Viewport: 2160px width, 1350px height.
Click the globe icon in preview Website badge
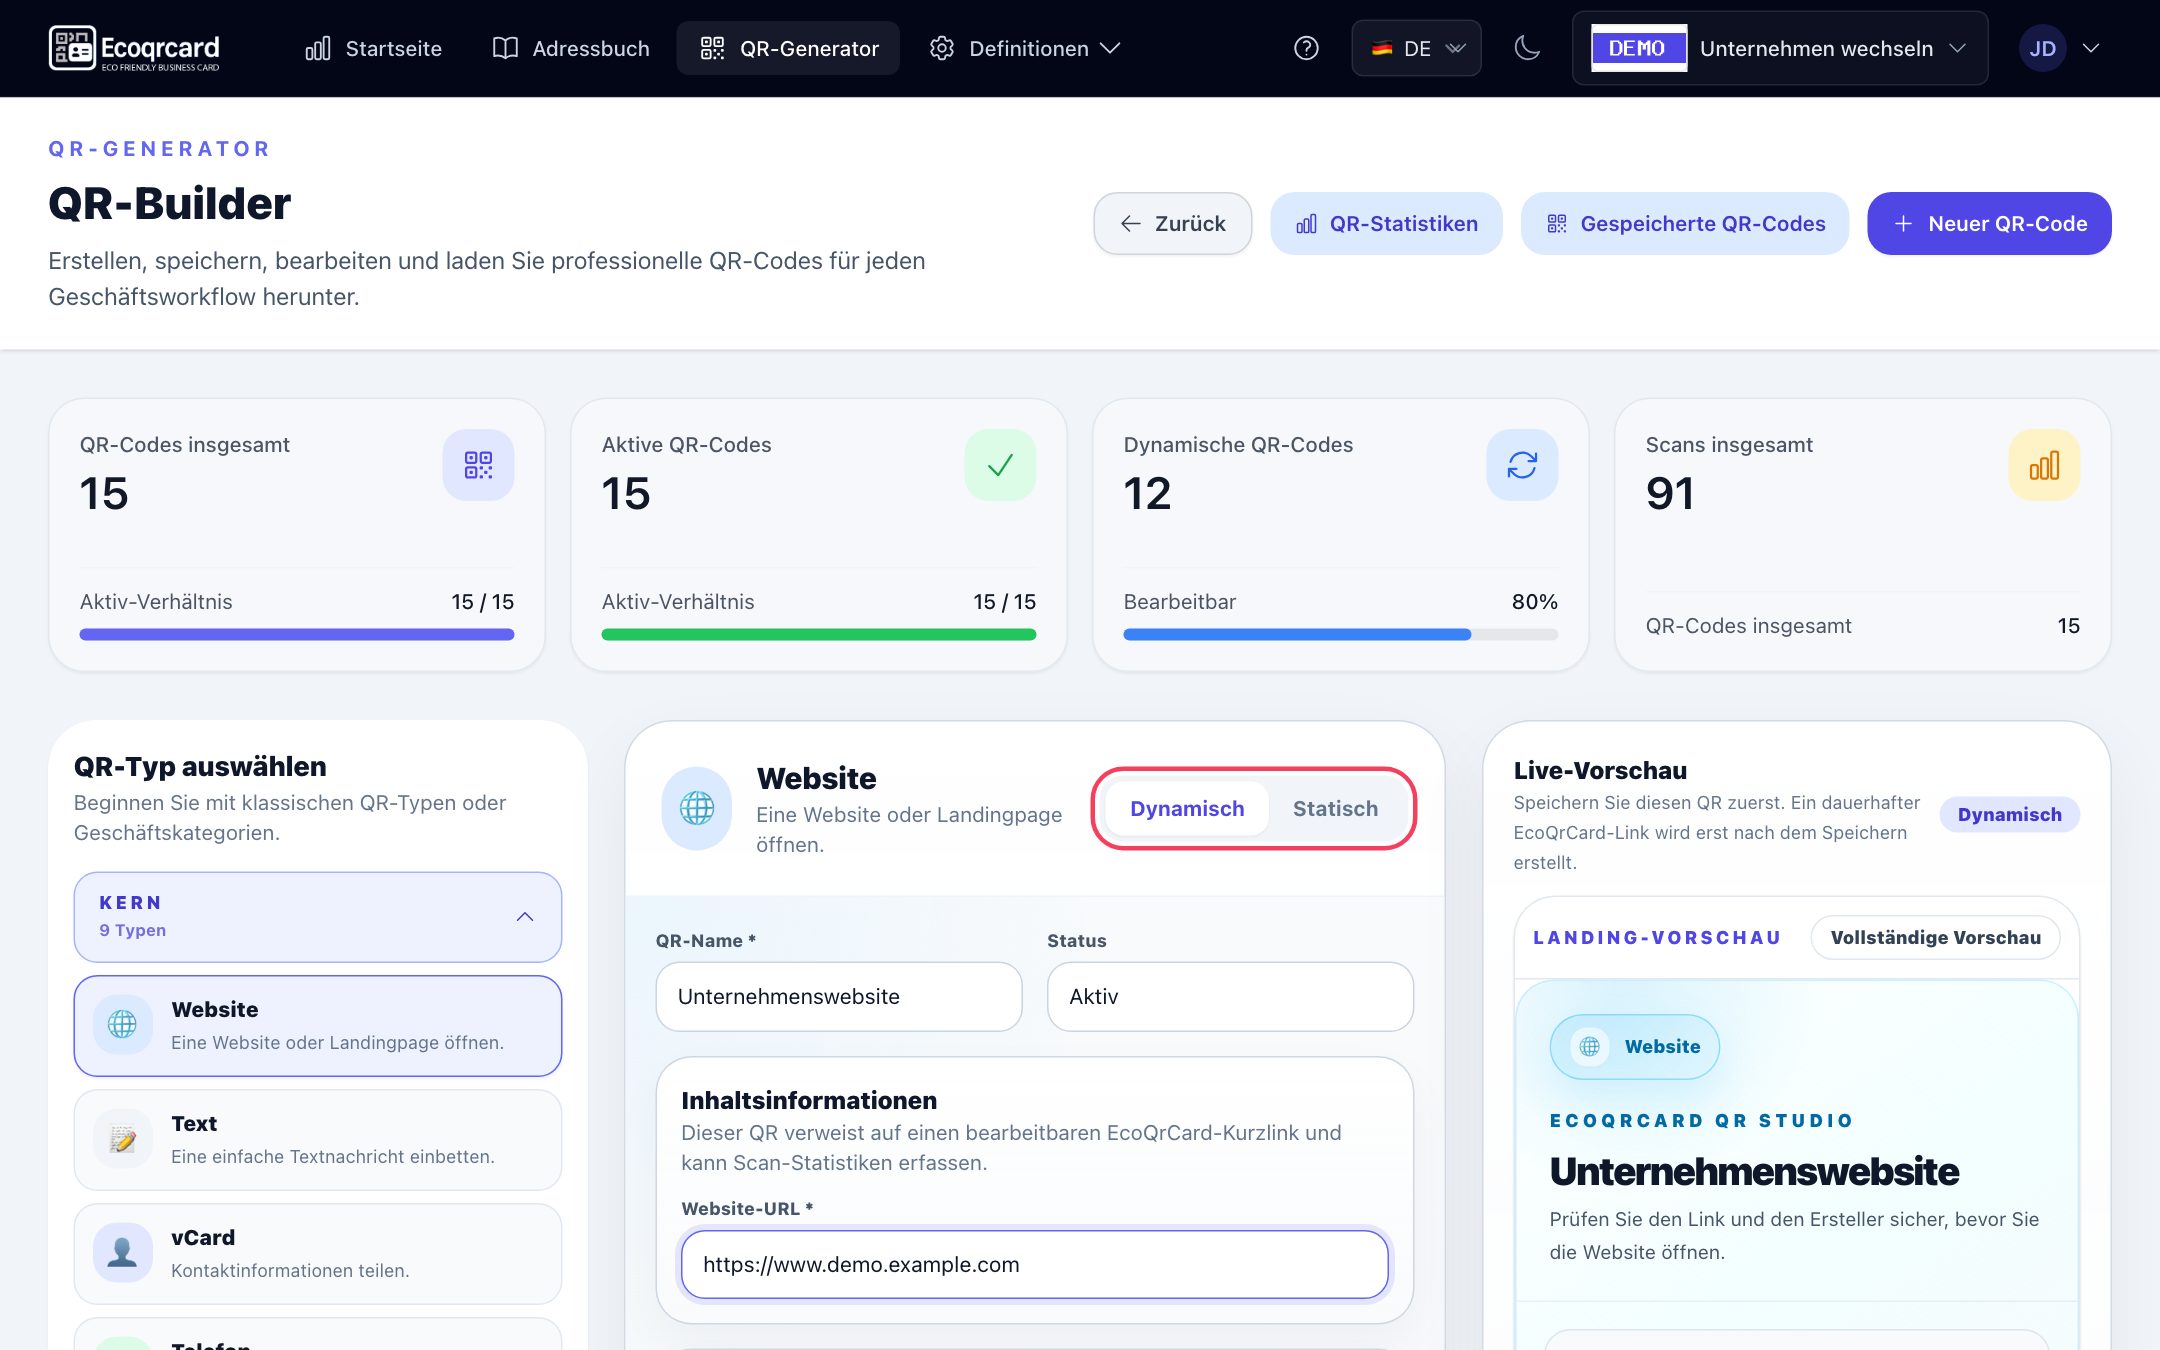point(1589,1046)
